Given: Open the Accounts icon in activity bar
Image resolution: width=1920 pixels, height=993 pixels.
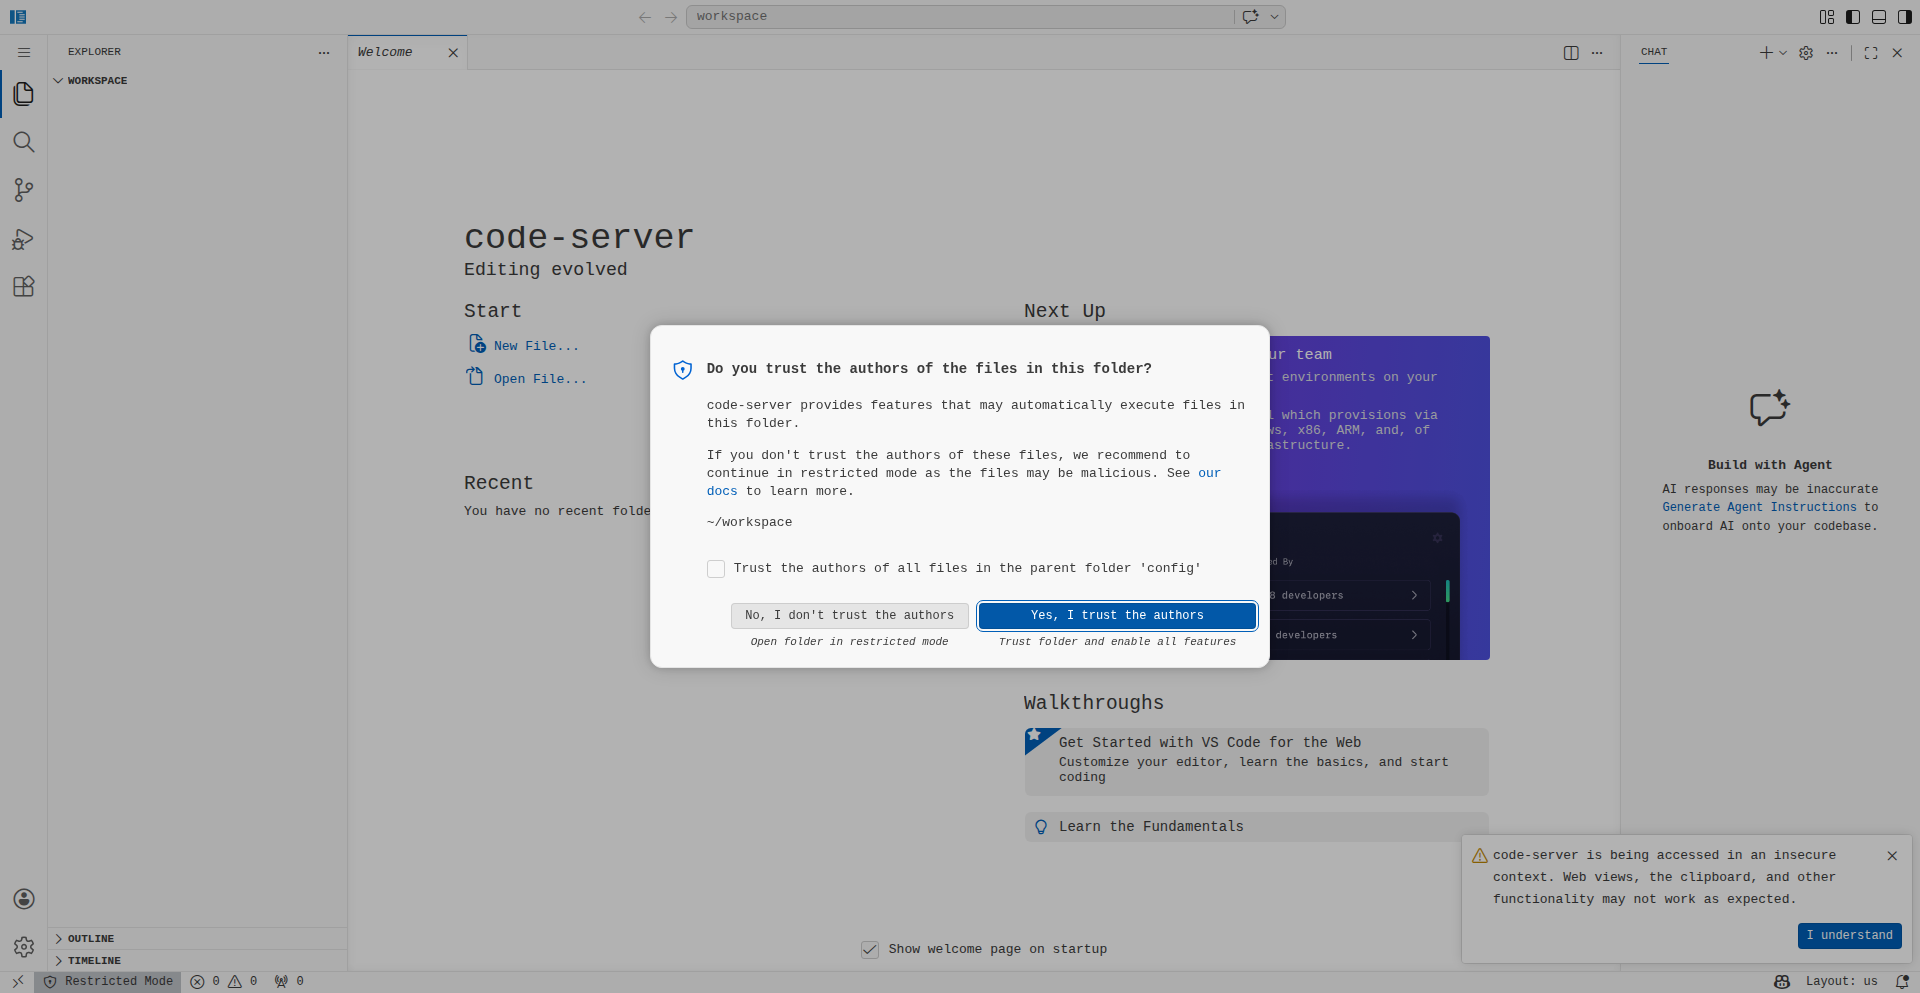Looking at the screenshot, I should coord(24,899).
